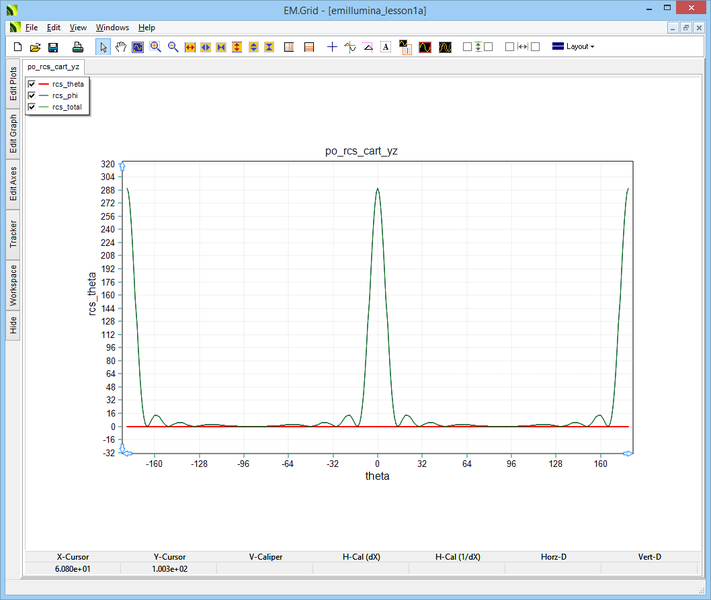Hide the rcs_total plot via checkbox
Image resolution: width=711 pixels, height=600 pixels.
click(x=32, y=106)
